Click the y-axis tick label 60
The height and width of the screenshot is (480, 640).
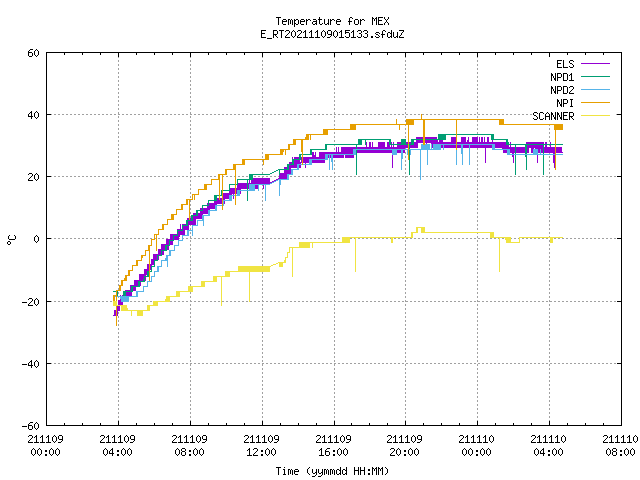pyautogui.click(x=33, y=53)
